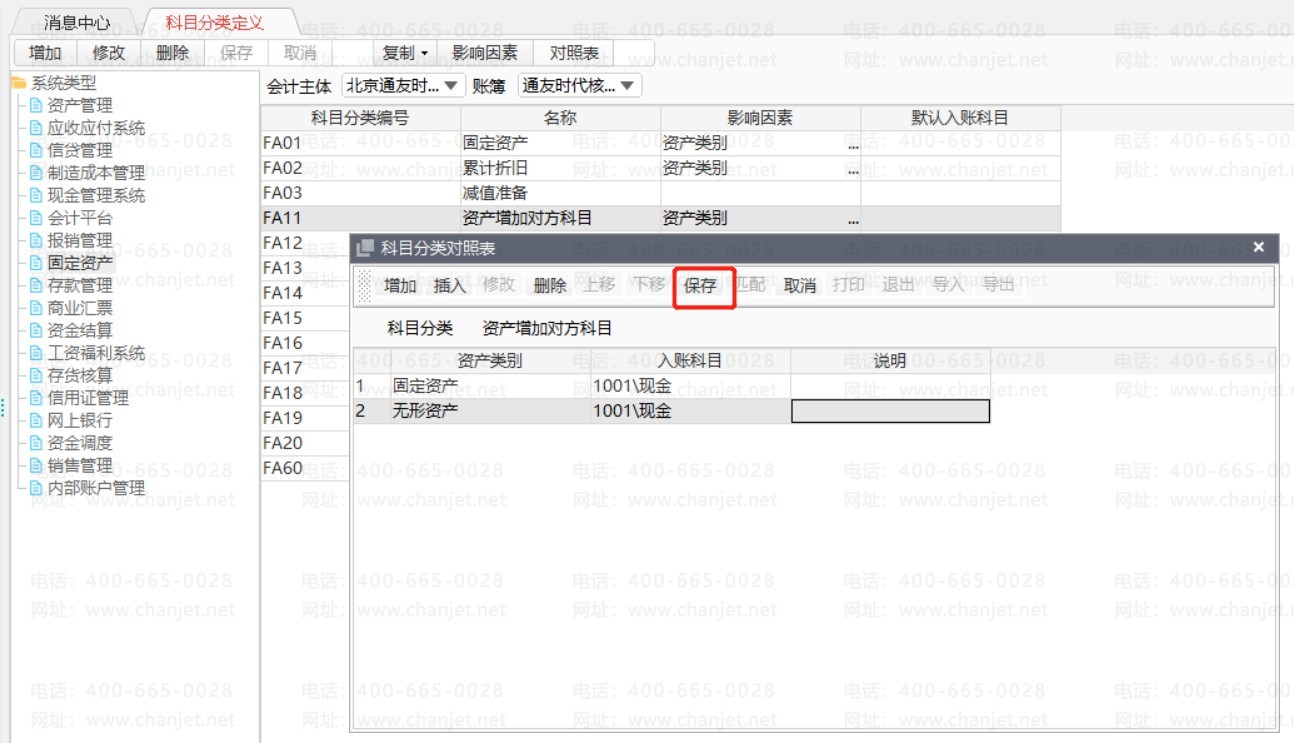
Task: Click 删除 in the main window toolbar
Action: tap(172, 53)
